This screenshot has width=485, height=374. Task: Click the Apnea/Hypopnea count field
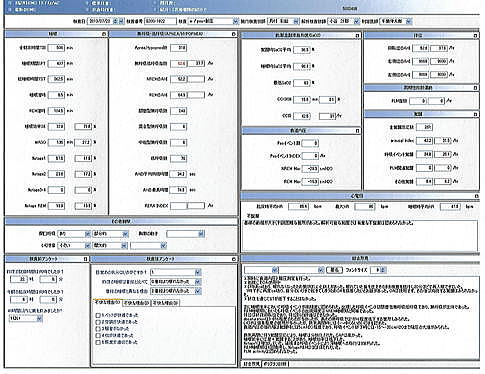point(178,48)
